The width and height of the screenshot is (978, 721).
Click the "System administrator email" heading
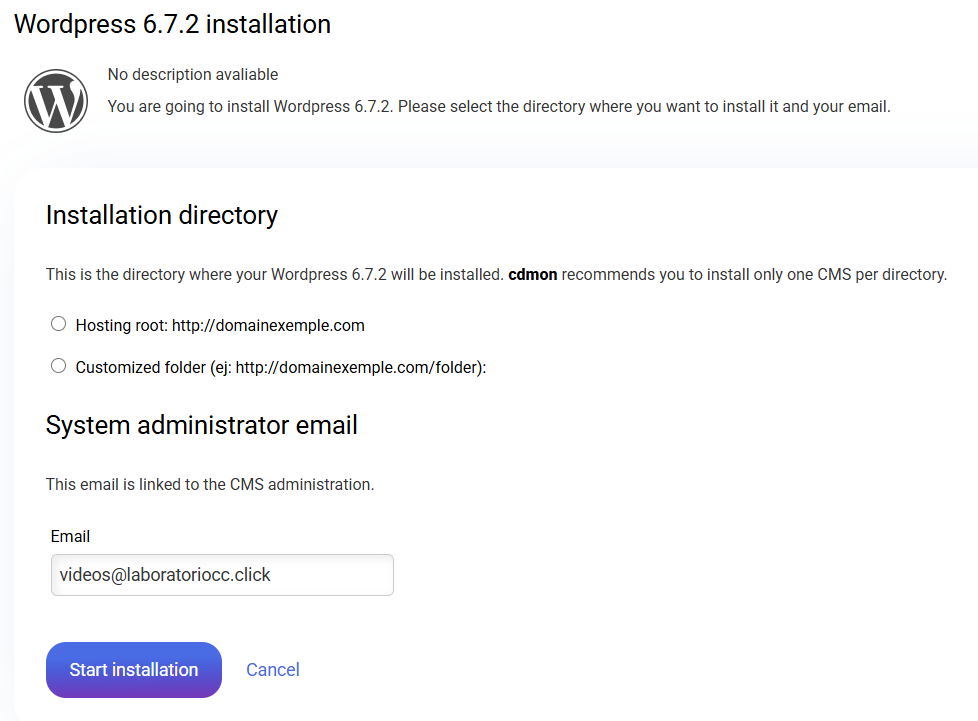202,425
